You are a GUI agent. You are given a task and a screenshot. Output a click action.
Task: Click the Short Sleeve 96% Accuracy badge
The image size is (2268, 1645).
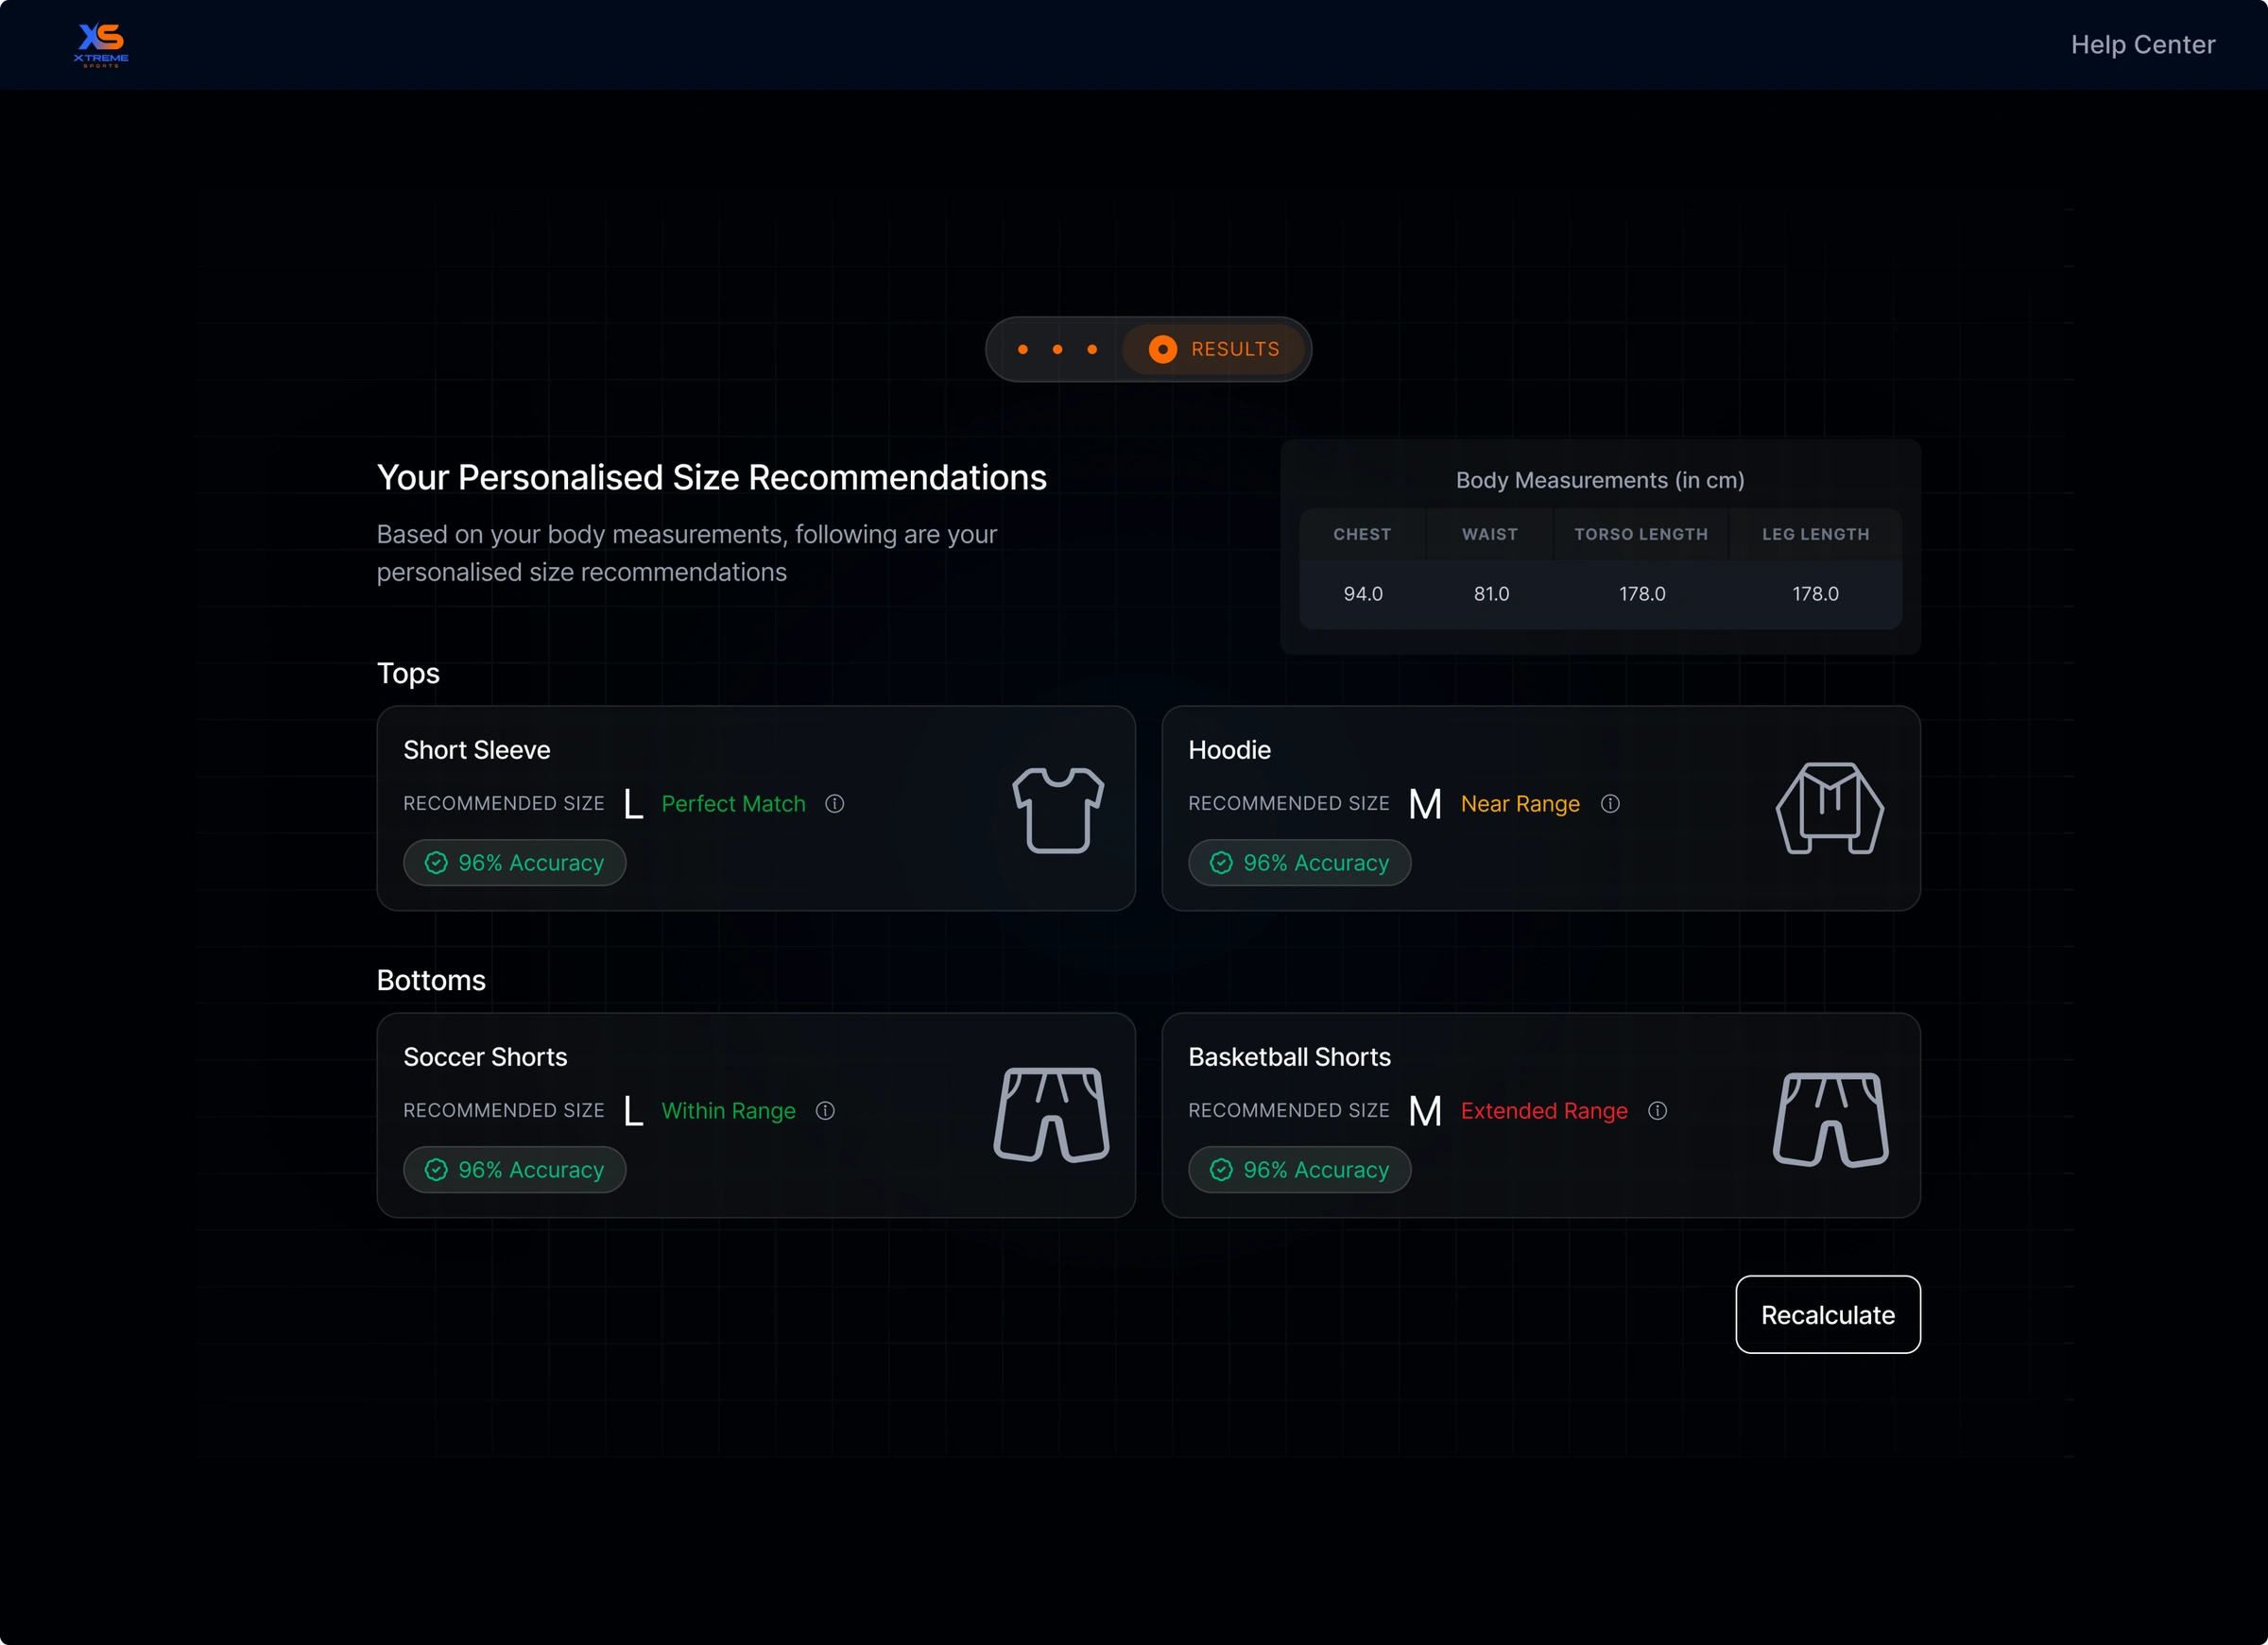pyautogui.click(x=515, y=863)
